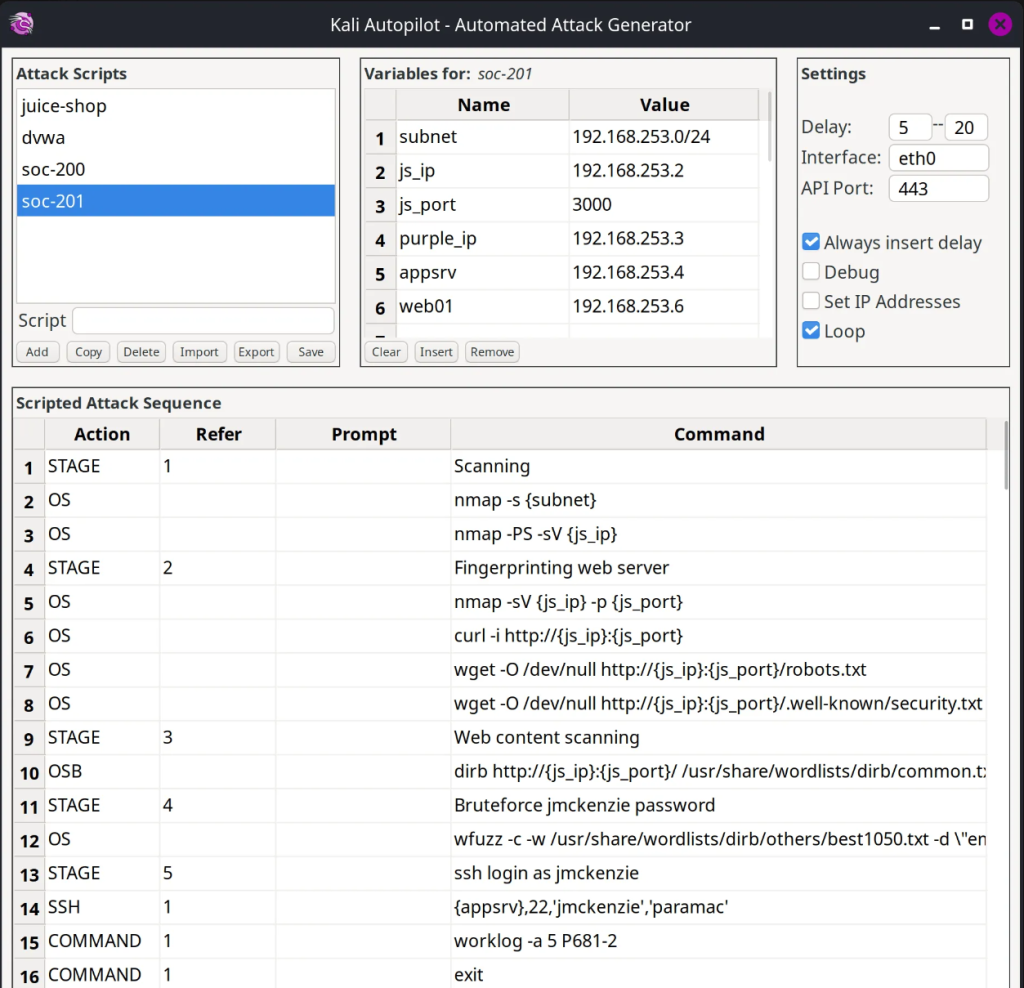Select the curl -i http command cell
Screen dimensions: 1024x988
click(718, 636)
